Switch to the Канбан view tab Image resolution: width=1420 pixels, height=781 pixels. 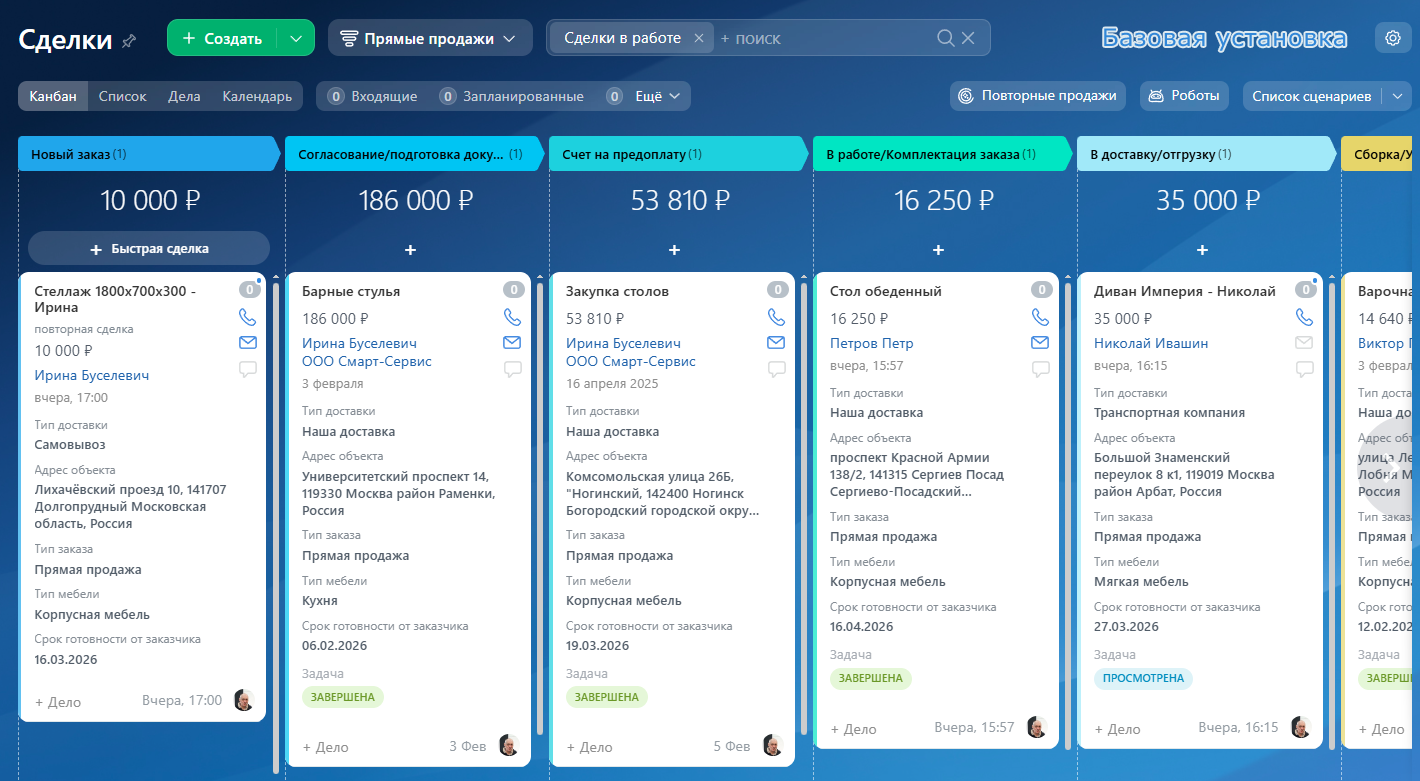click(x=53, y=96)
